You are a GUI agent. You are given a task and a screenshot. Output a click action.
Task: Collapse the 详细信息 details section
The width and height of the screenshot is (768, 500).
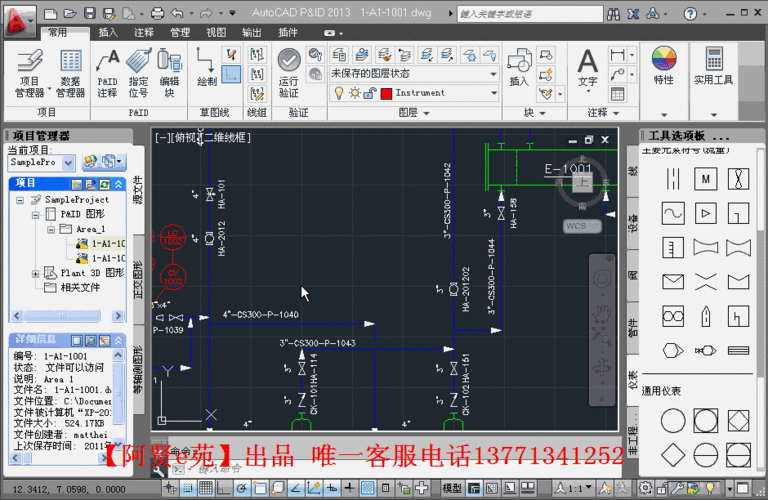pyautogui.click(x=119, y=340)
